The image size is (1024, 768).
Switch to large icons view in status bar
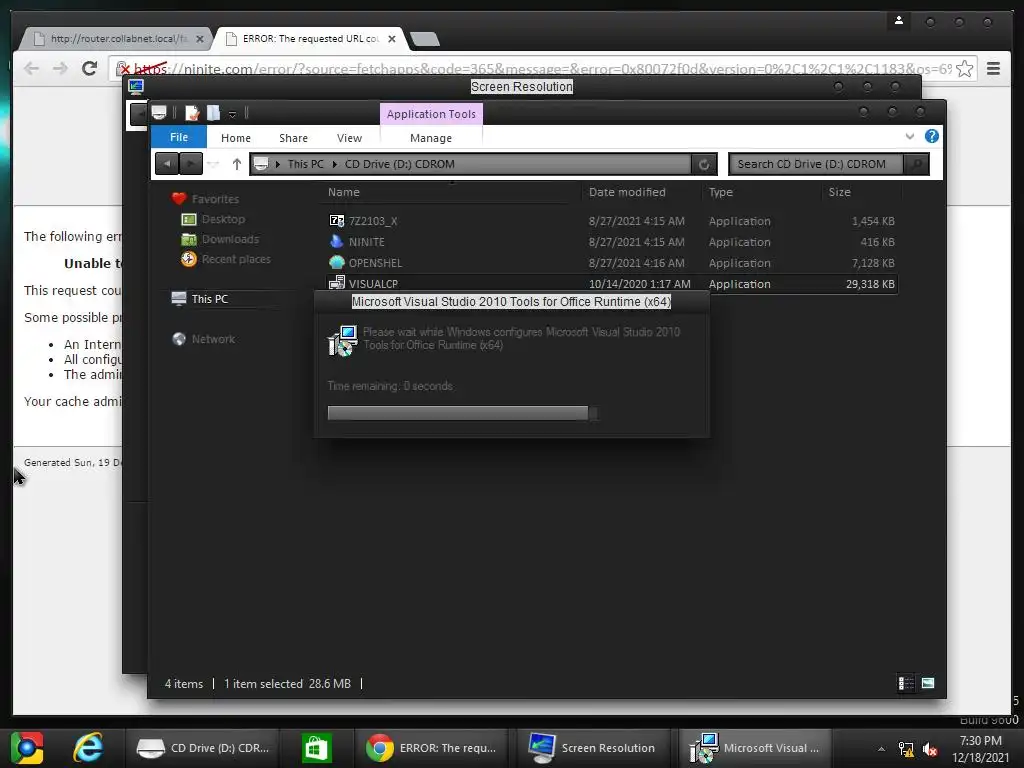point(927,683)
